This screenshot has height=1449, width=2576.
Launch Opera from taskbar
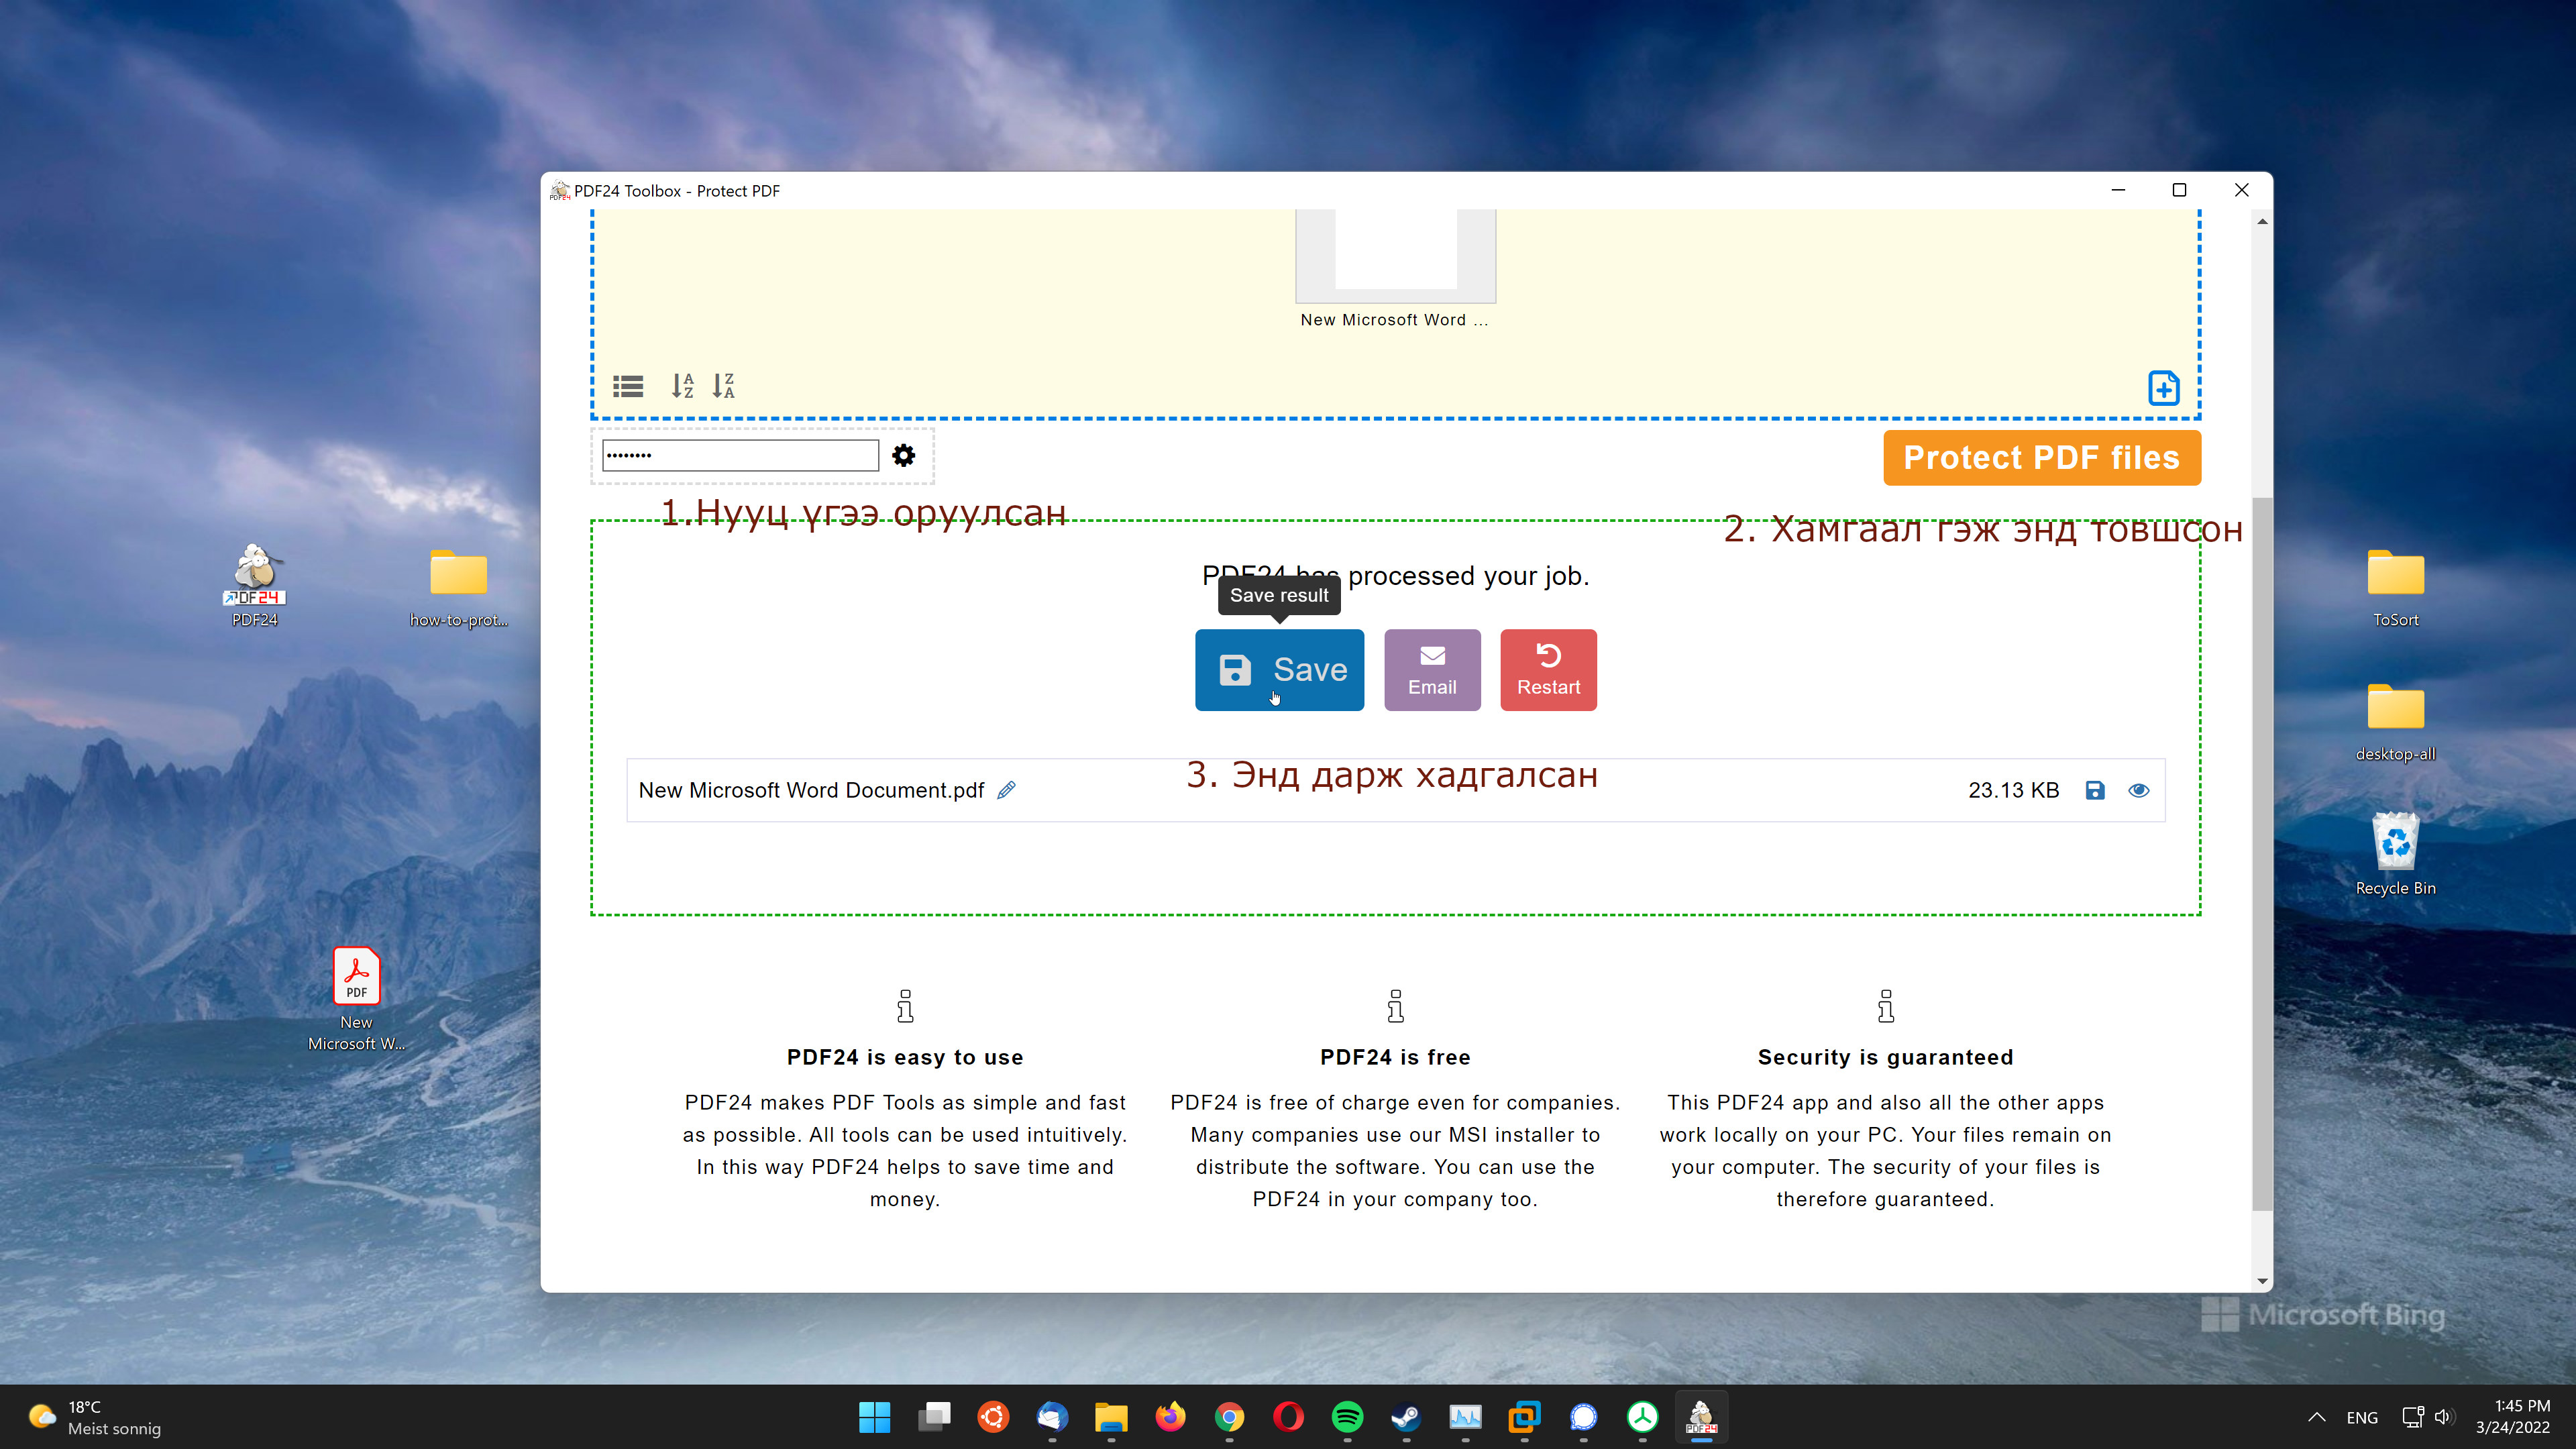point(1288,1417)
